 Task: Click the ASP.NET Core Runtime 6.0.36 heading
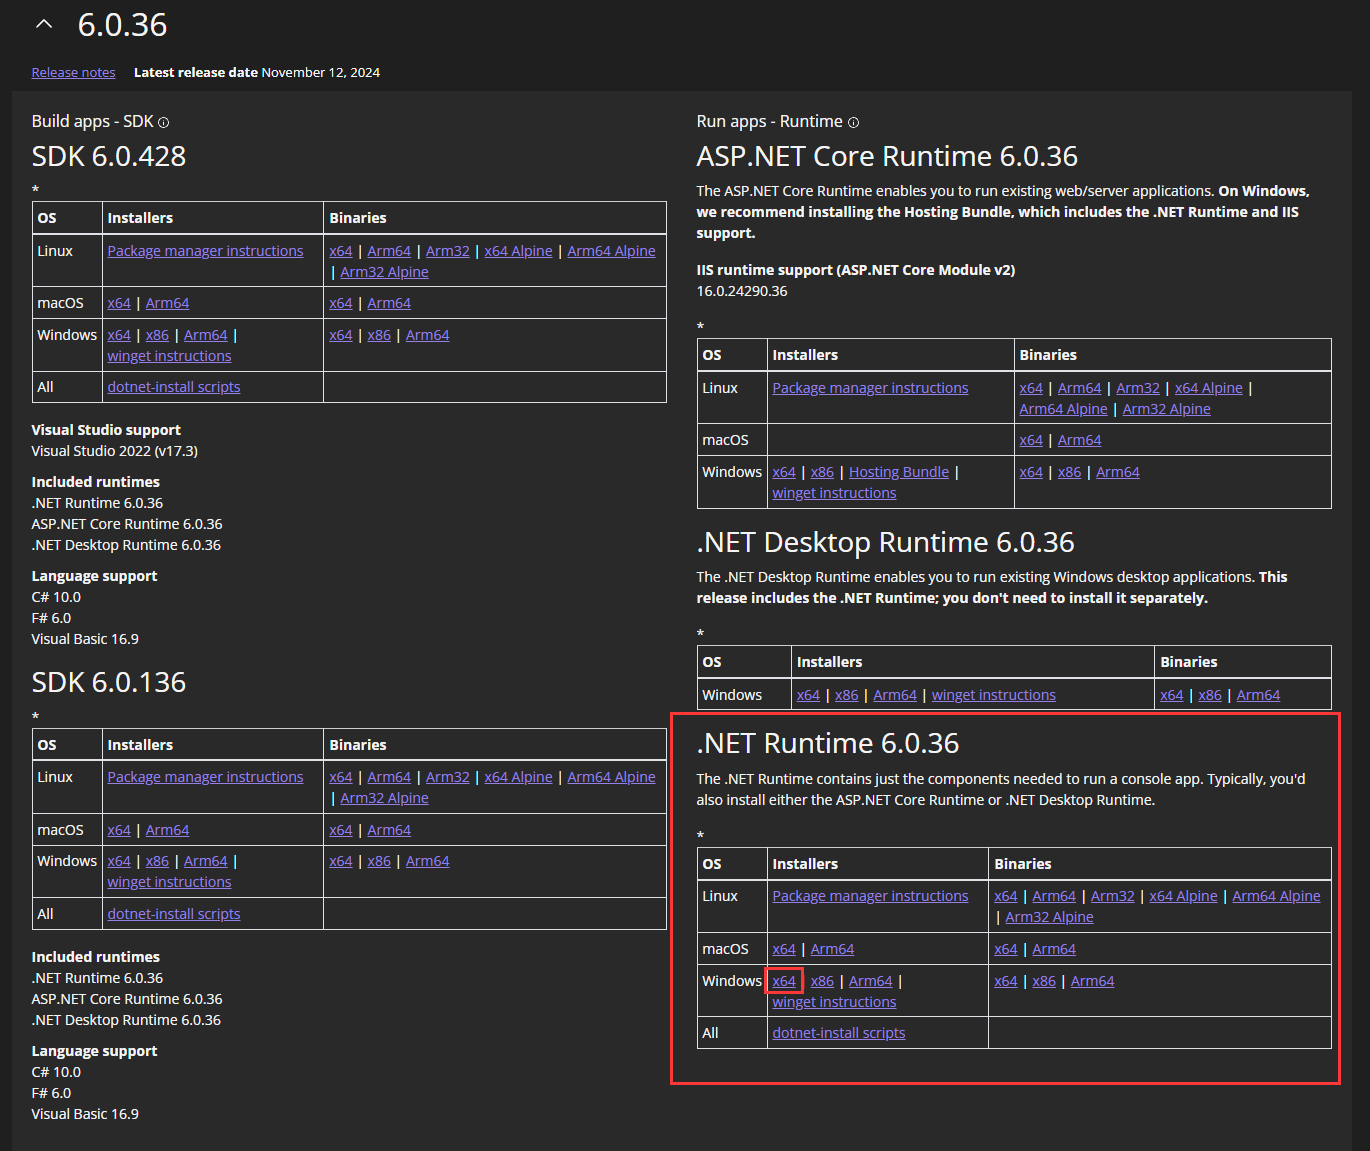(887, 156)
